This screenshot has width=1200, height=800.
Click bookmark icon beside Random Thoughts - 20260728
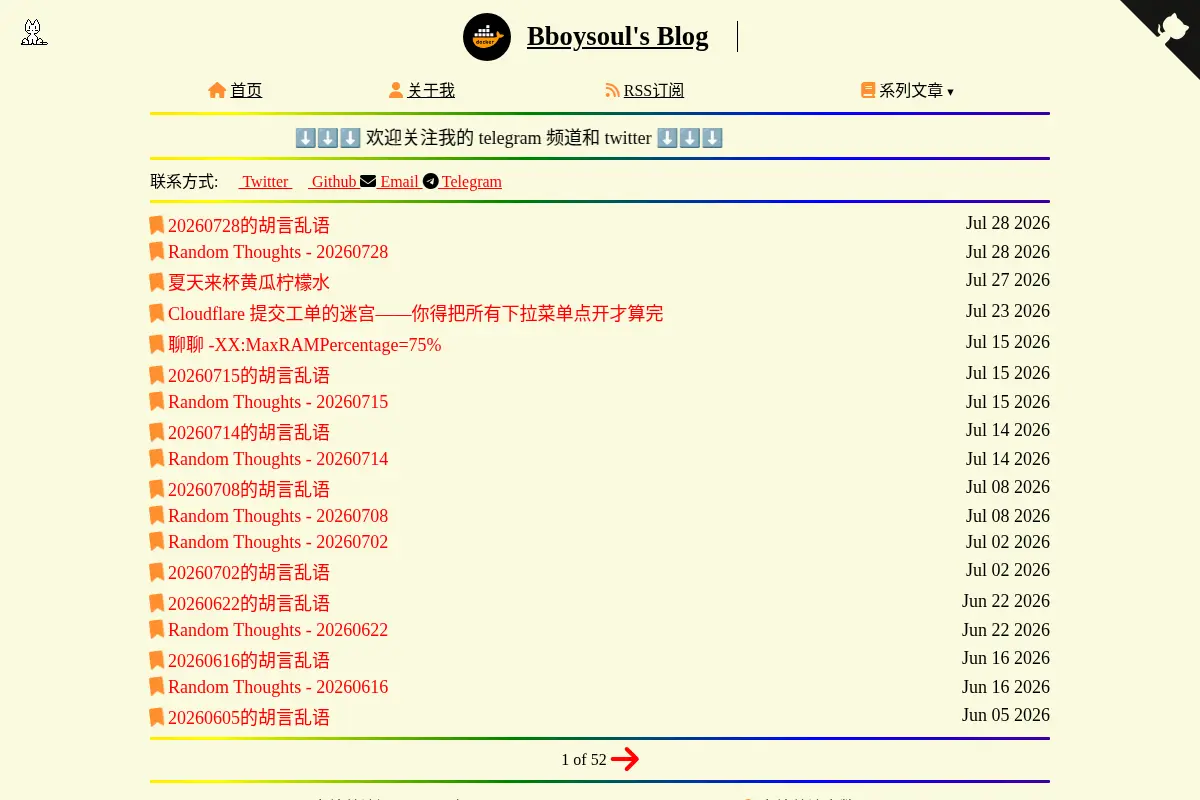[x=157, y=251]
